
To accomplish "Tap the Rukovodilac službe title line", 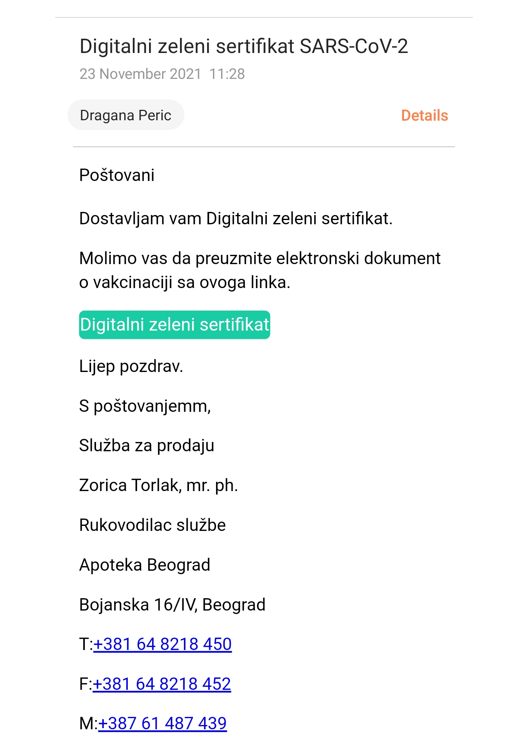I will pyautogui.click(x=152, y=525).
